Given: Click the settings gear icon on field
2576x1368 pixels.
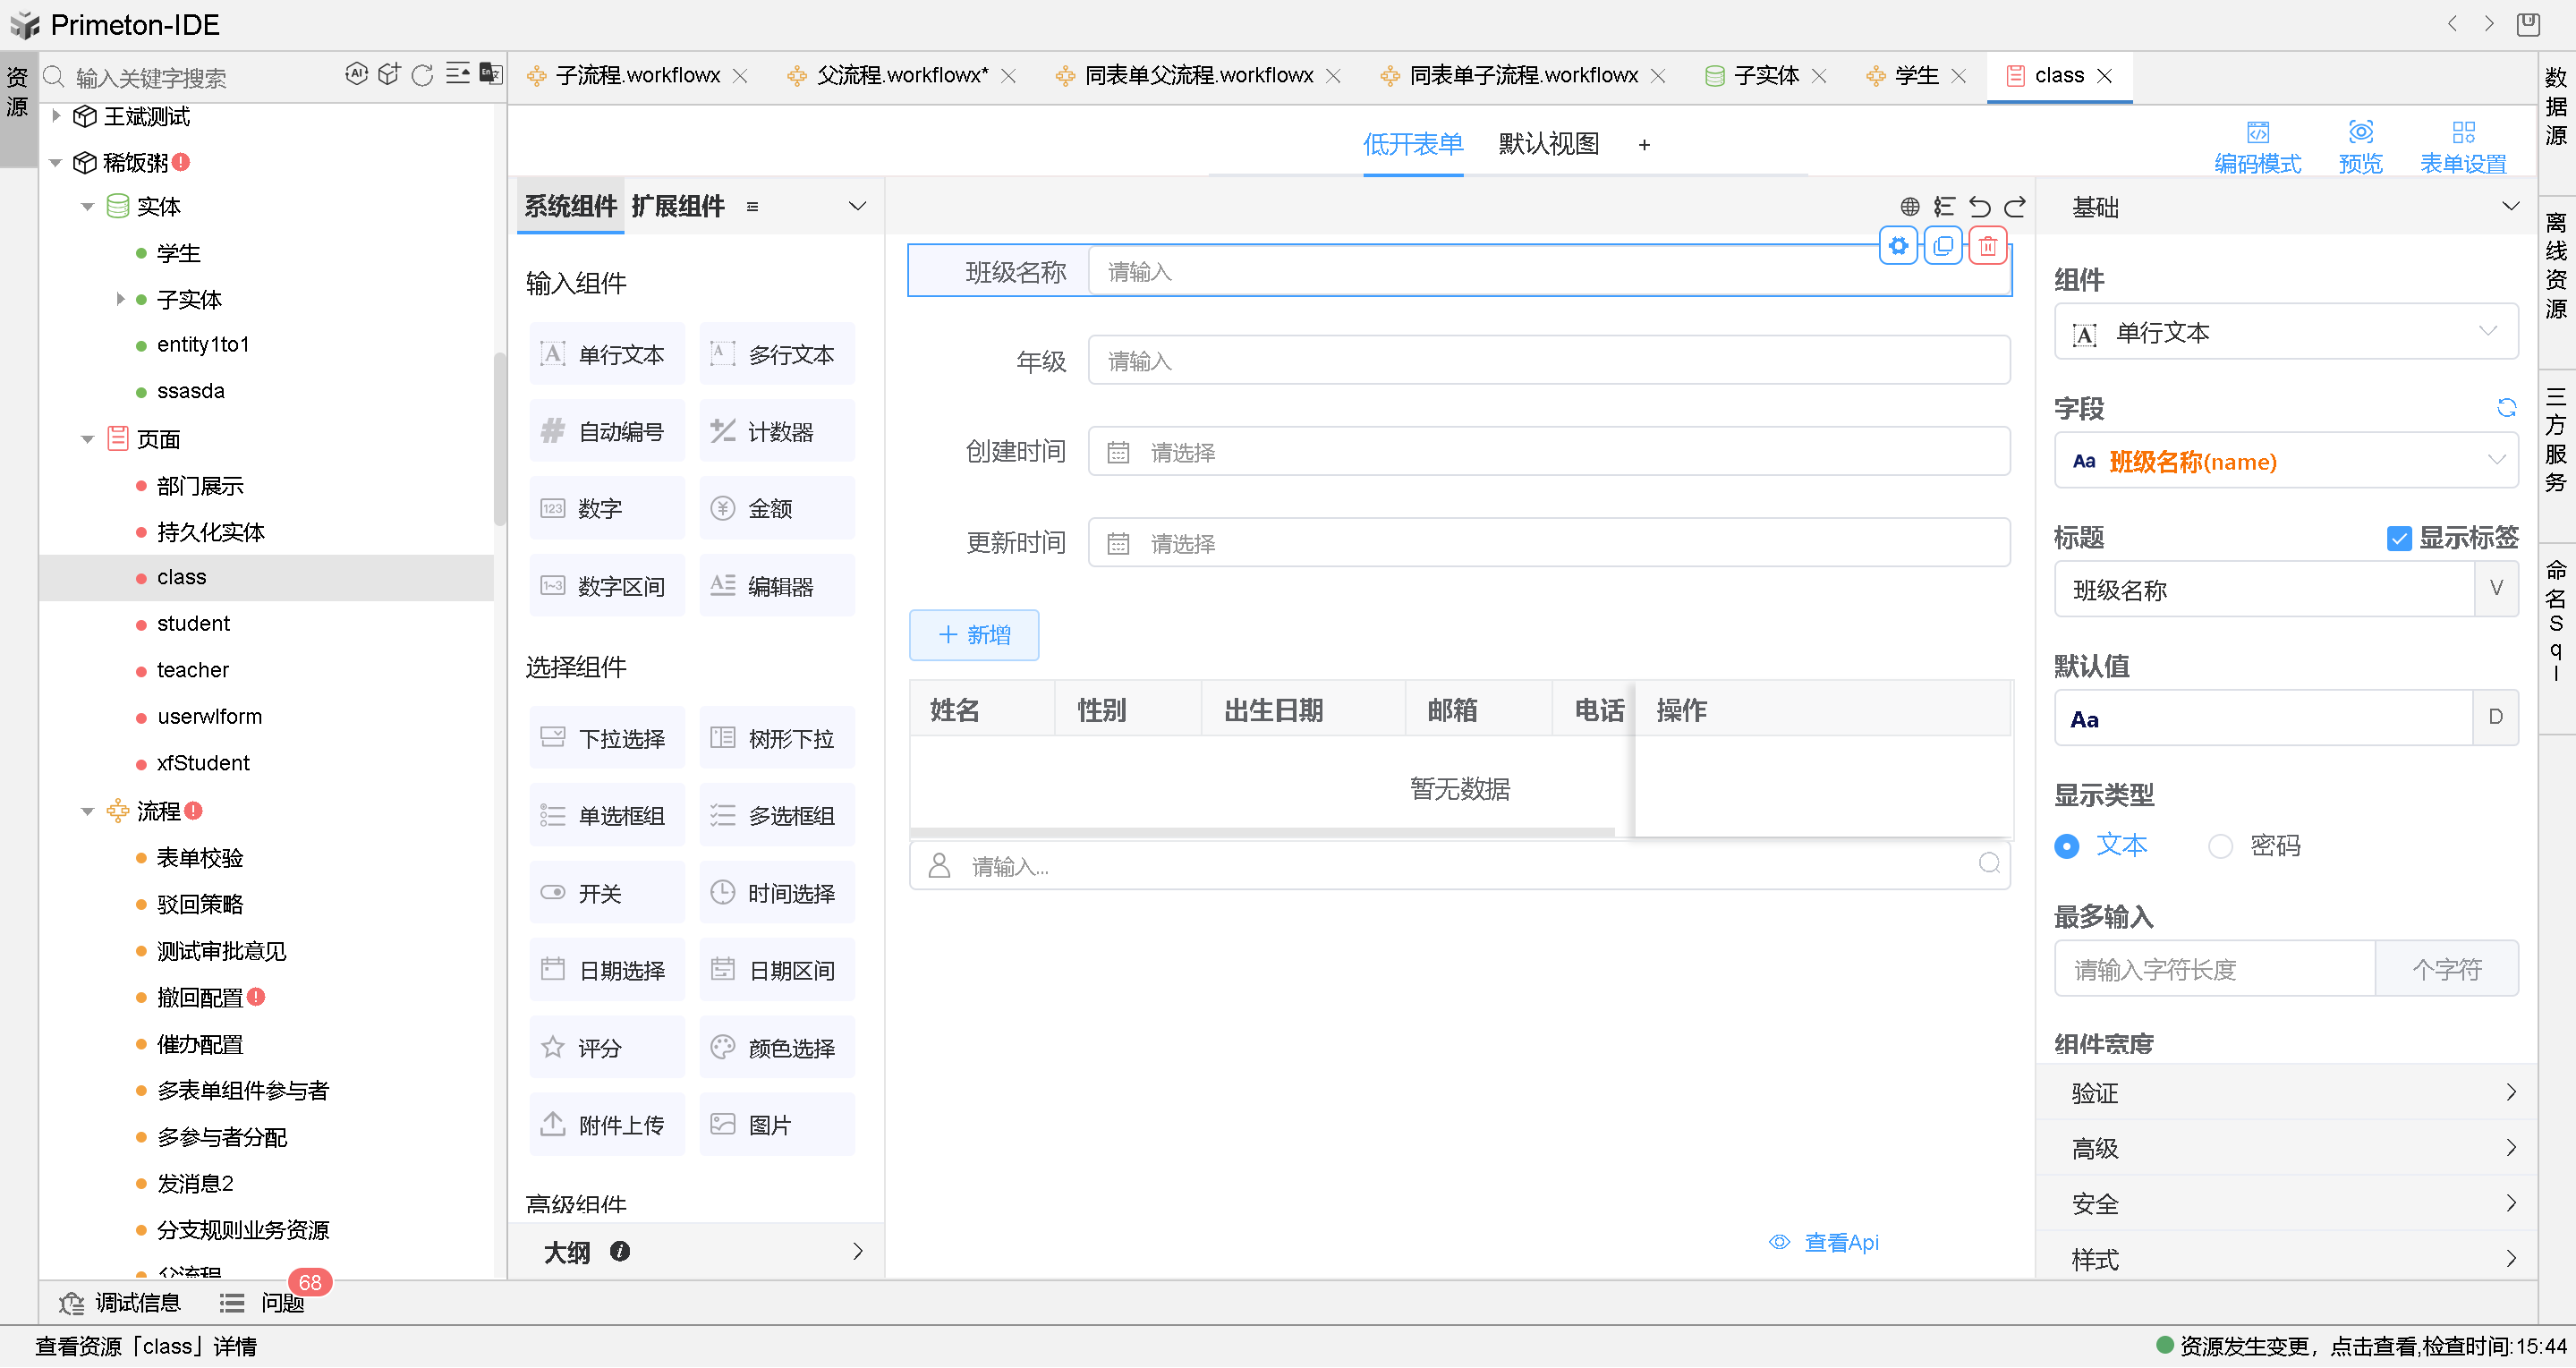Looking at the screenshot, I should tap(1900, 245).
